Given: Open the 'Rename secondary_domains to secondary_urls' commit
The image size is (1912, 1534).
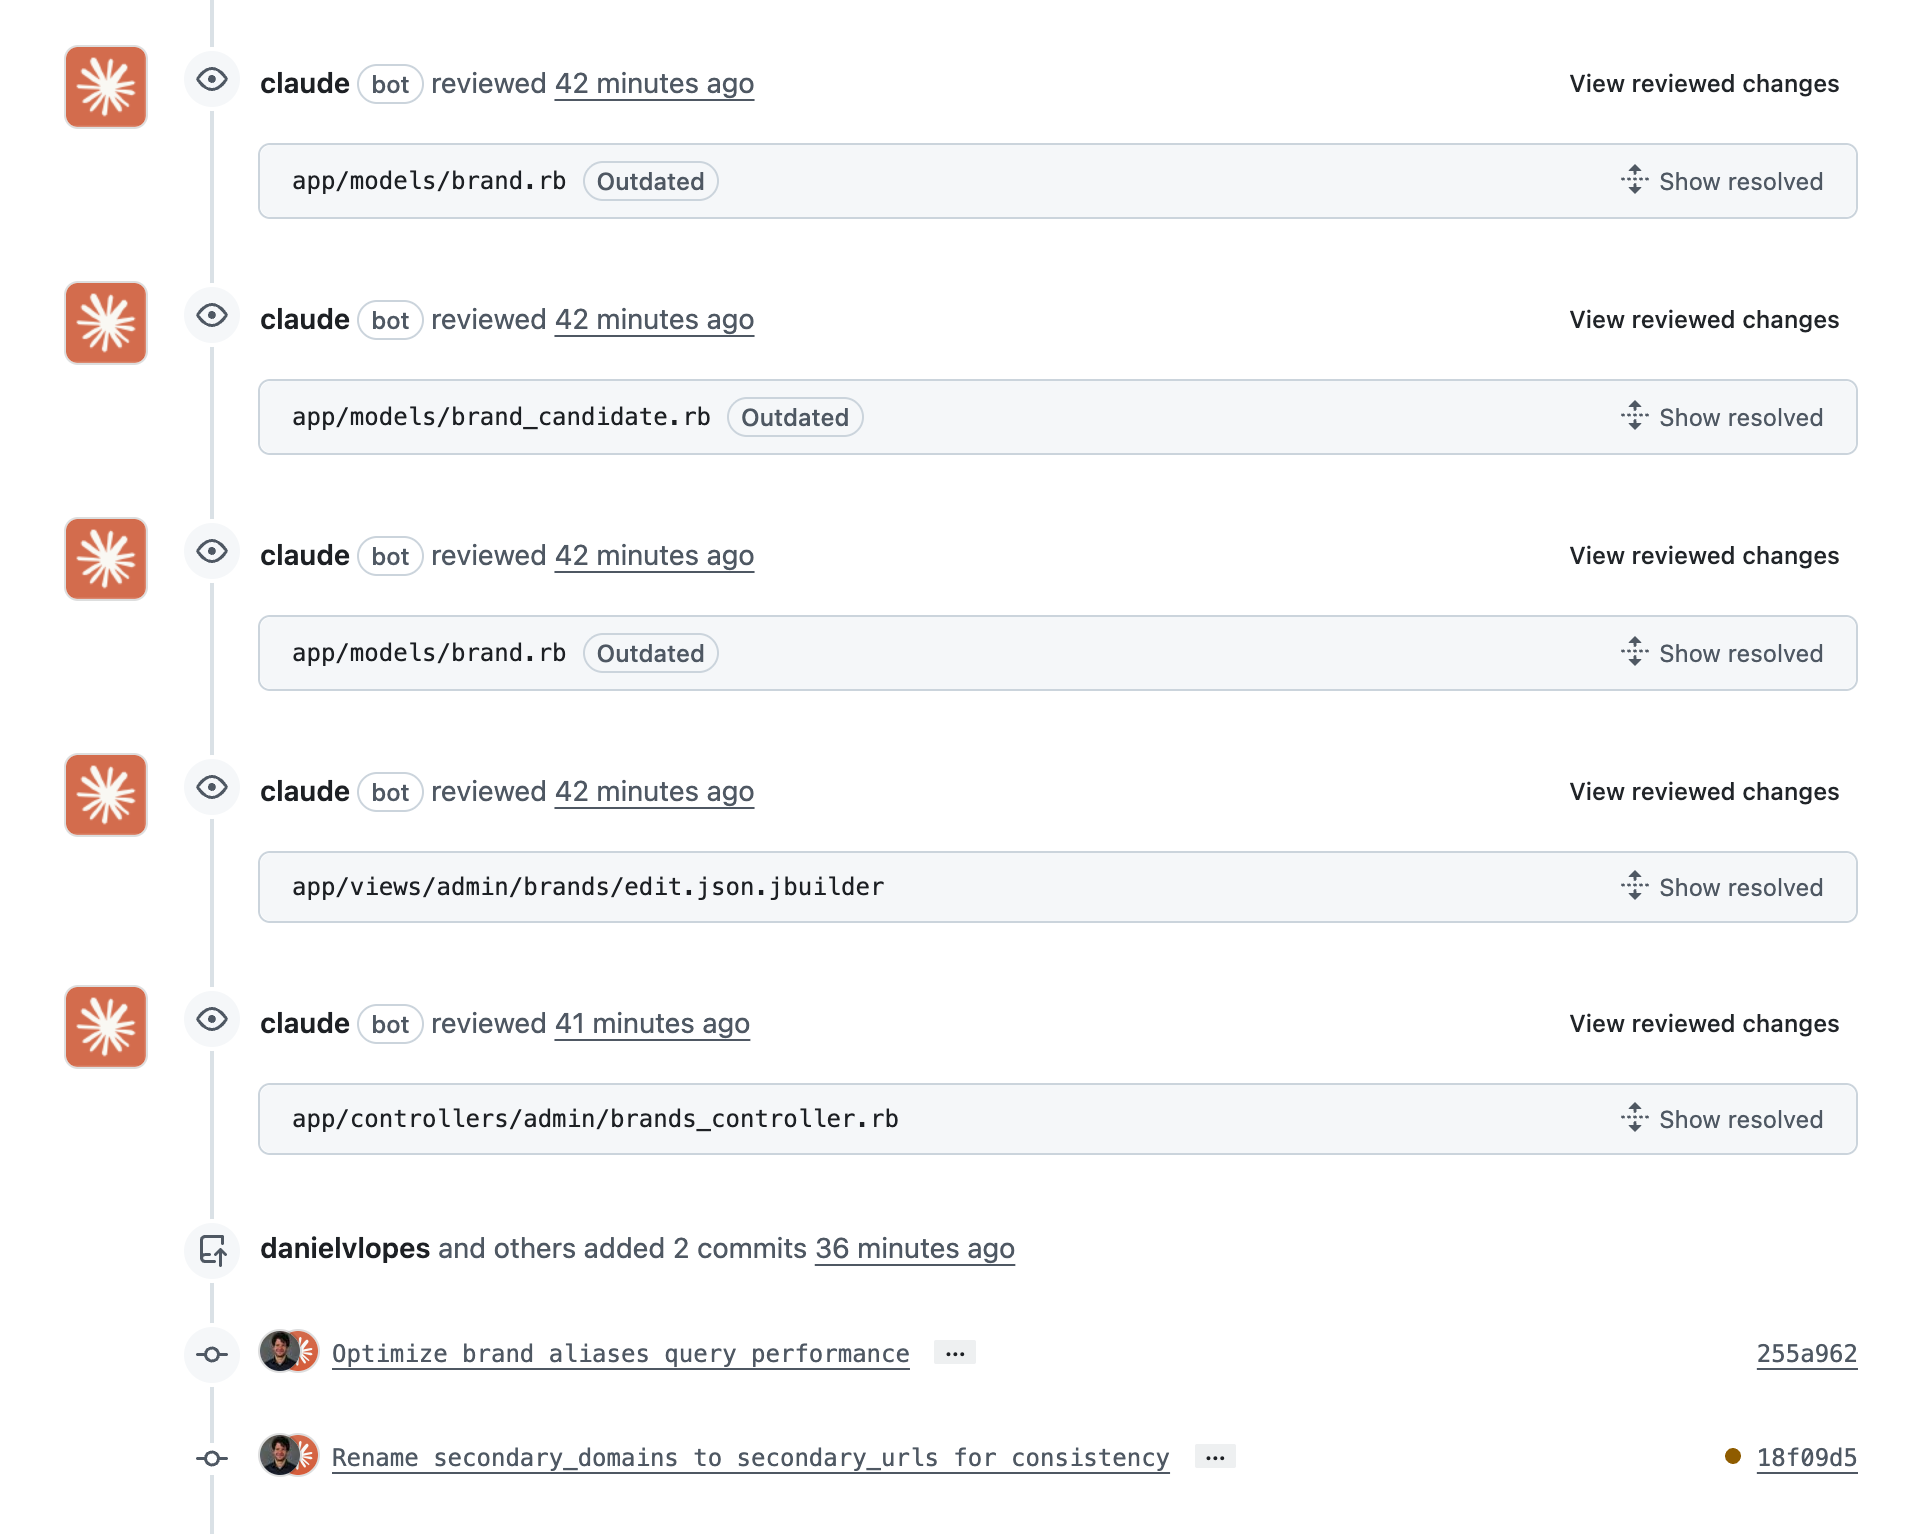Looking at the screenshot, I should coord(750,1458).
